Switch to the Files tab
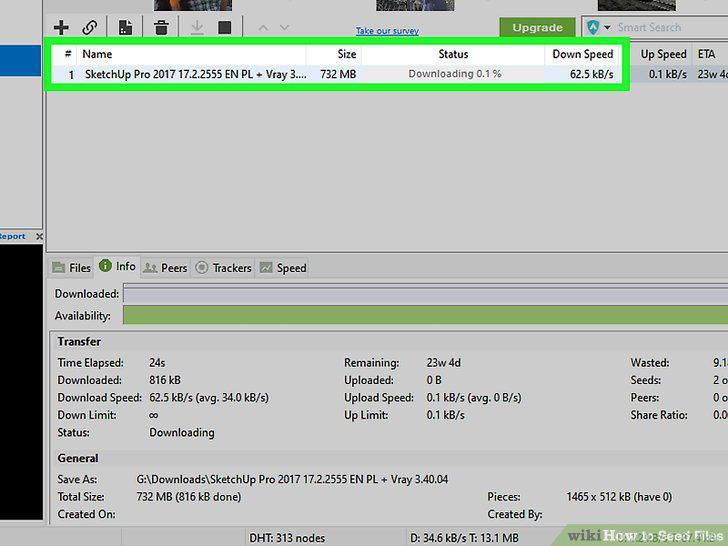The image size is (728, 546). coord(72,268)
